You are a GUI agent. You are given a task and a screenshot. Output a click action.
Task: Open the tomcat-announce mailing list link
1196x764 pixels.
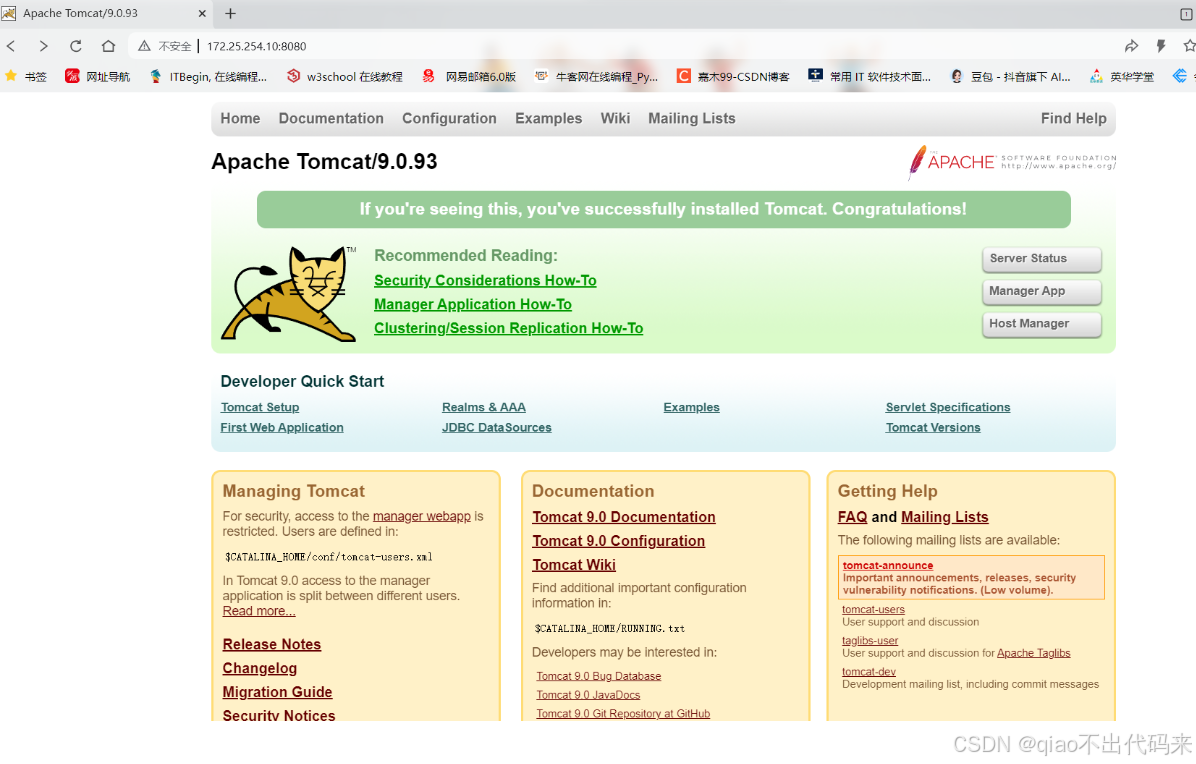coord(888,565)
